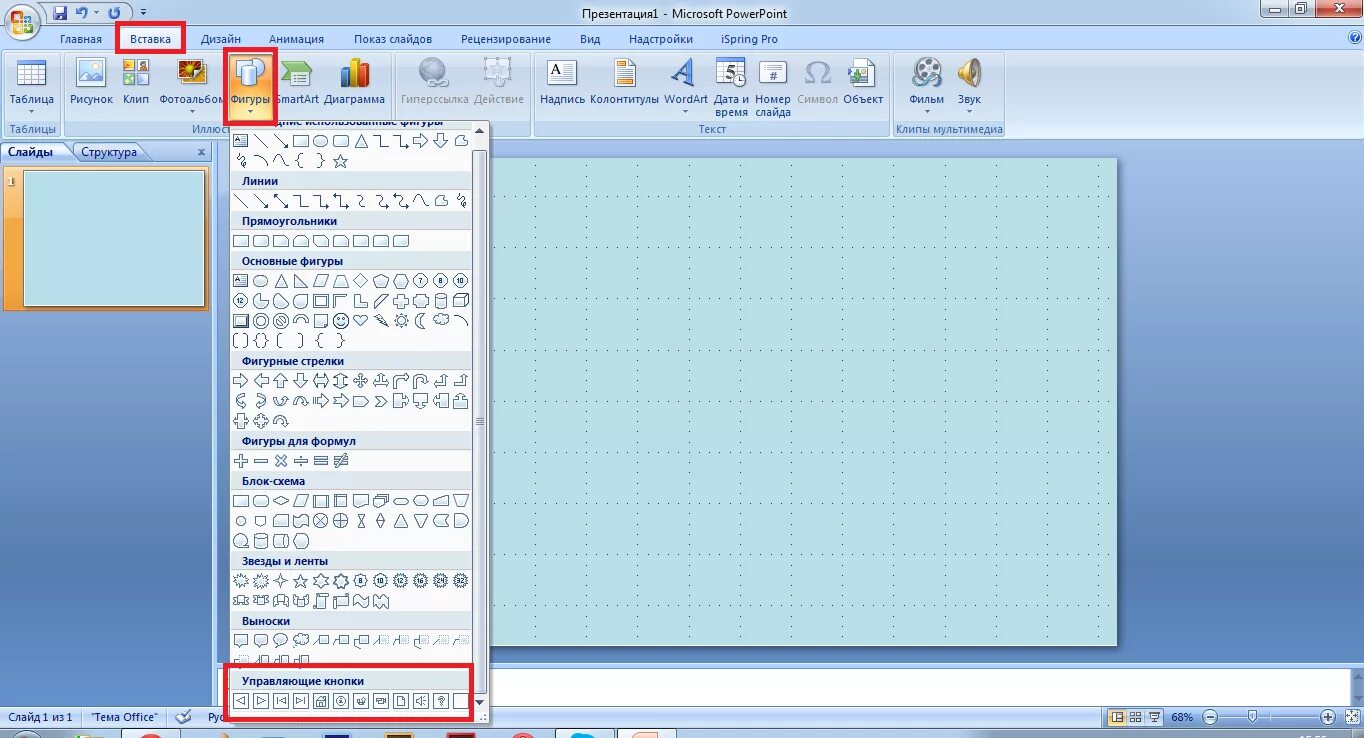The image size is (1364, 738).
Task: Insert a Clip (Клип) from ribbon
Action: (x=136, y=83)
